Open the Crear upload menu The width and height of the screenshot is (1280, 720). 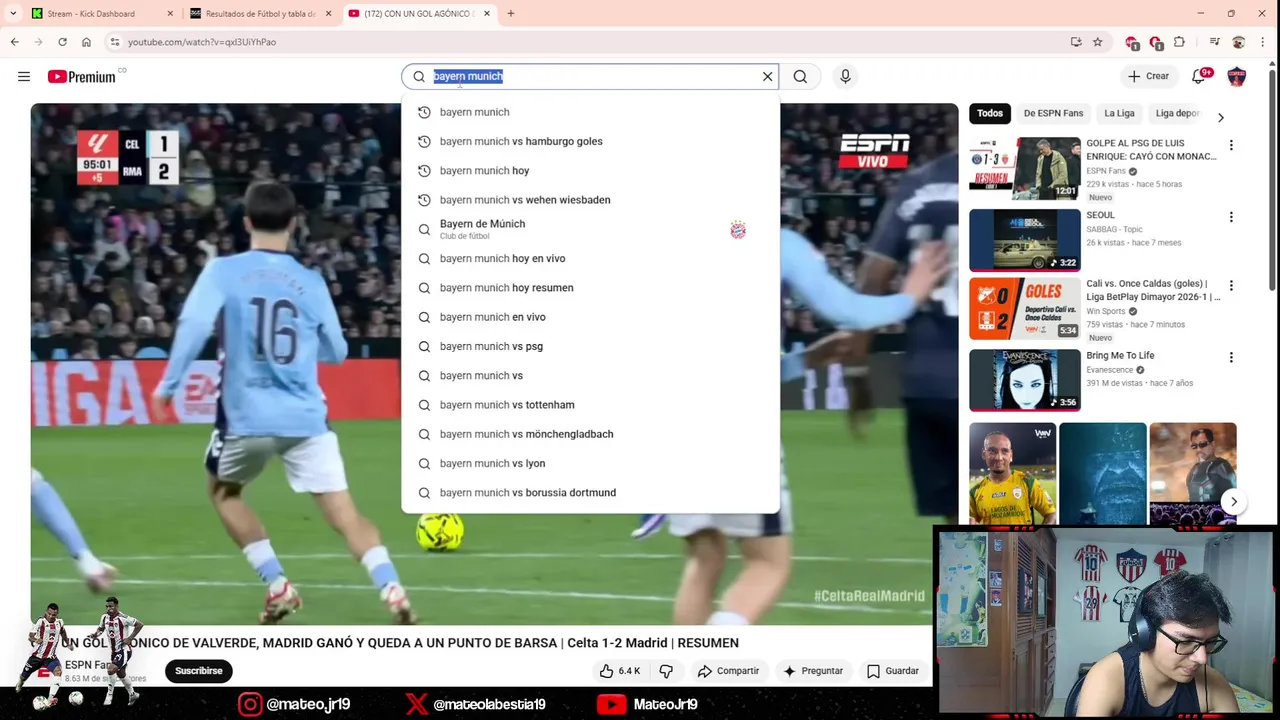coord(1148,76)
